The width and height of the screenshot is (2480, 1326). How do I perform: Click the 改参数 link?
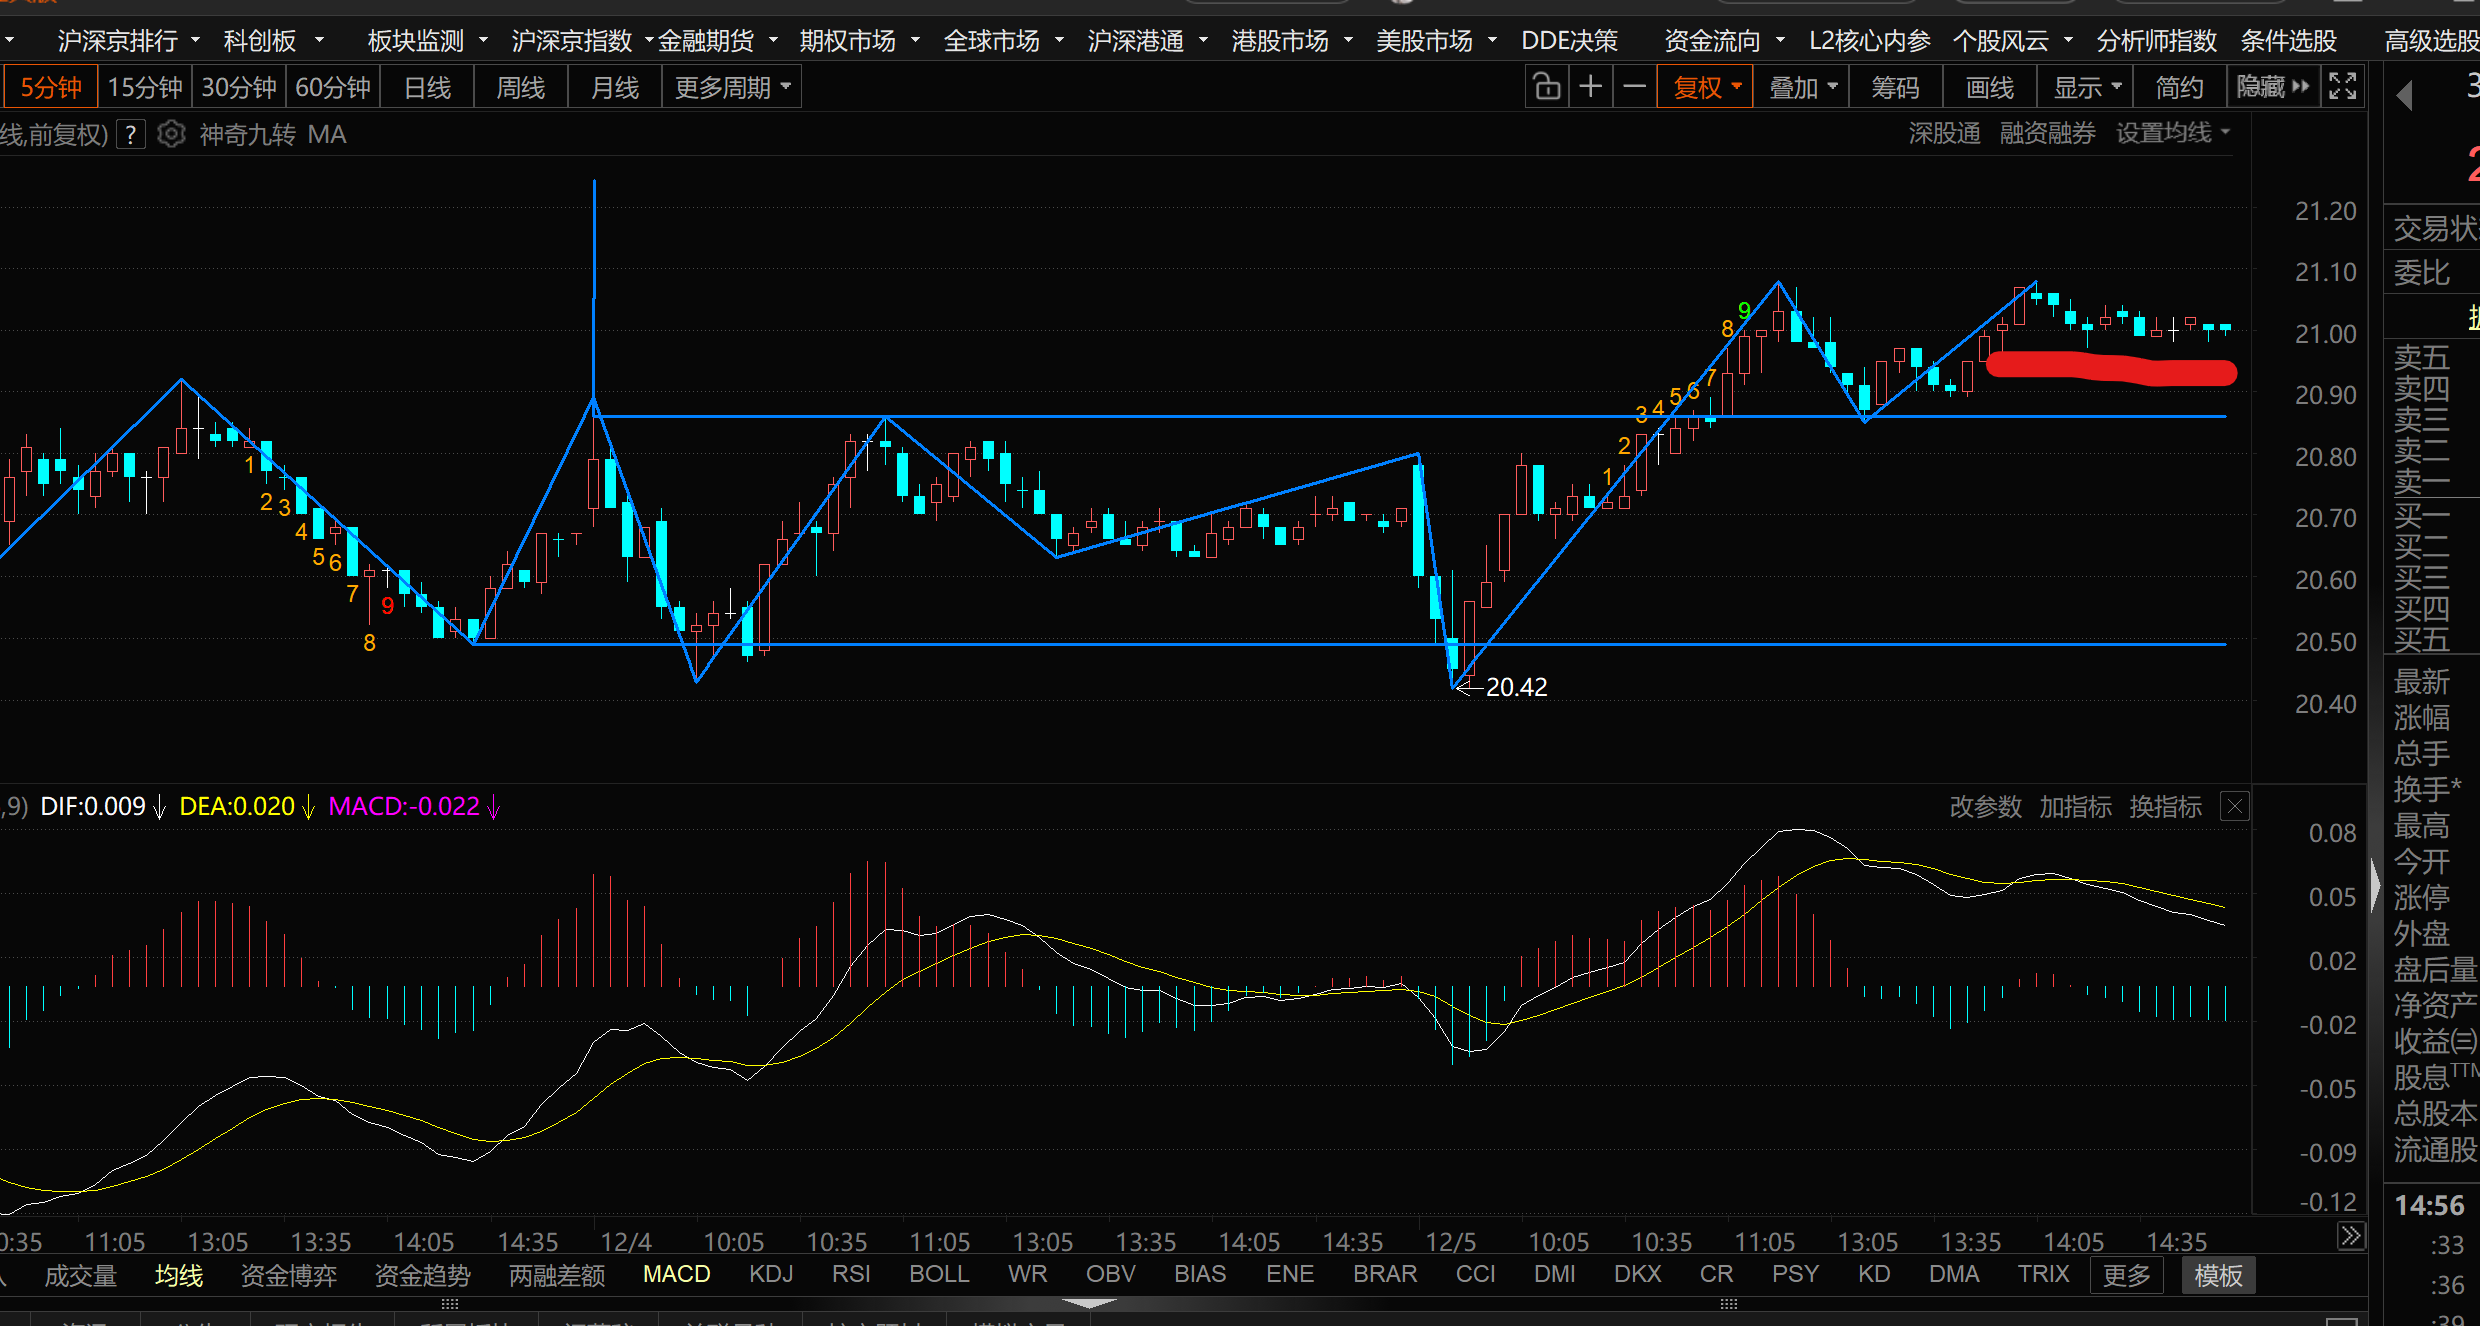pos(1985,806)
